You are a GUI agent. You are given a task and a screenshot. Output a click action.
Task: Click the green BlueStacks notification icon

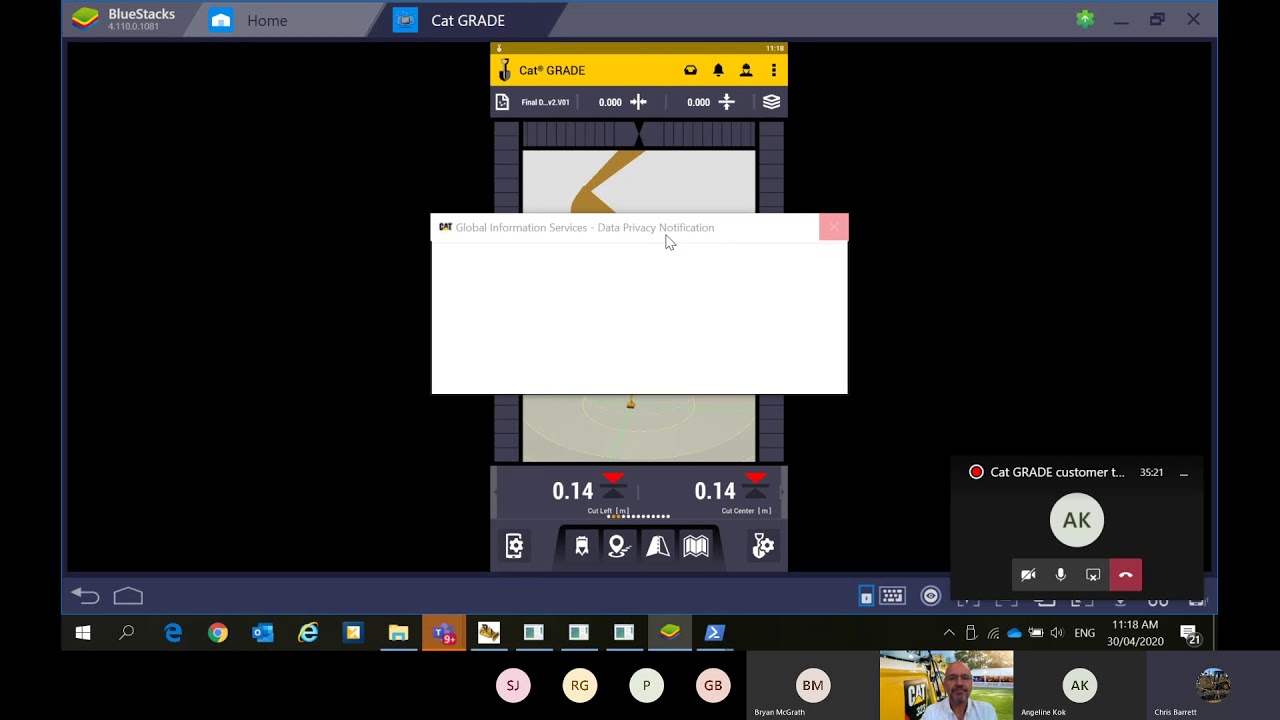[x=1085, y=19]
